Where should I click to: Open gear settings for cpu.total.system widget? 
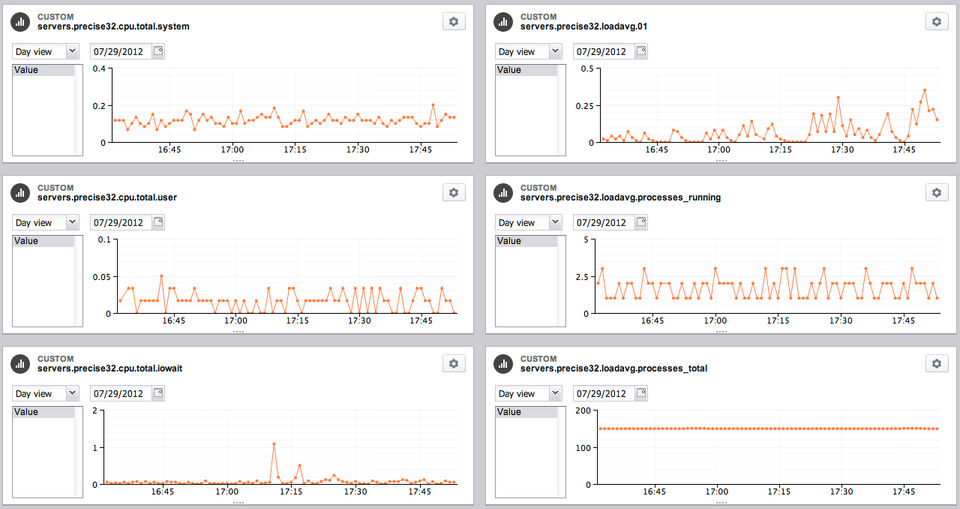pyautogui.click(x=454, y=21)
